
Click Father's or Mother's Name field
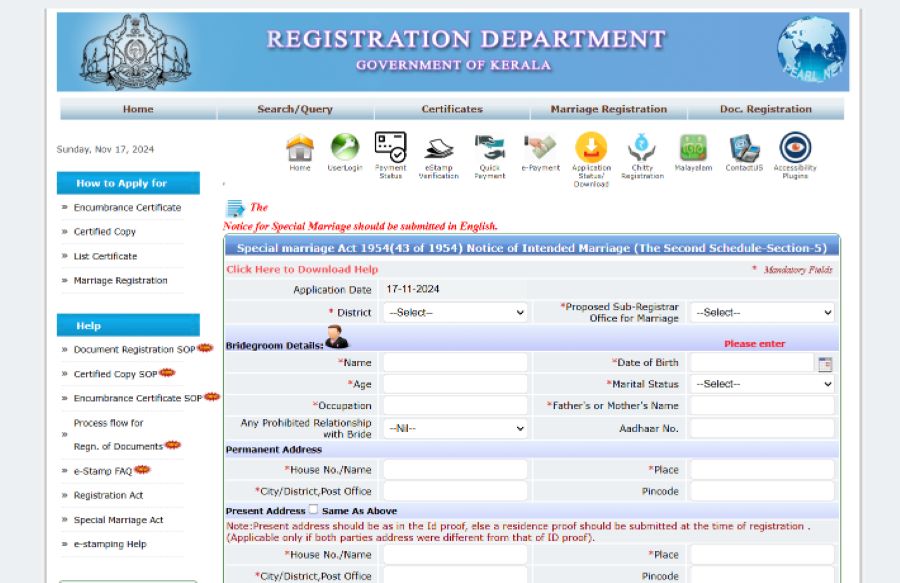(762, 406)
